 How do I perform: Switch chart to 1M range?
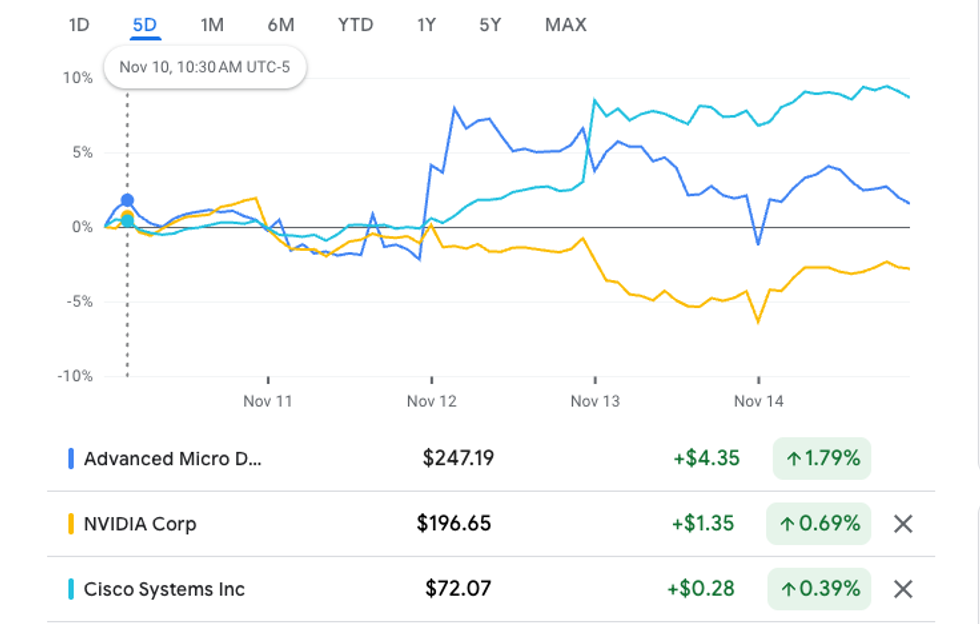coord(212,25)
